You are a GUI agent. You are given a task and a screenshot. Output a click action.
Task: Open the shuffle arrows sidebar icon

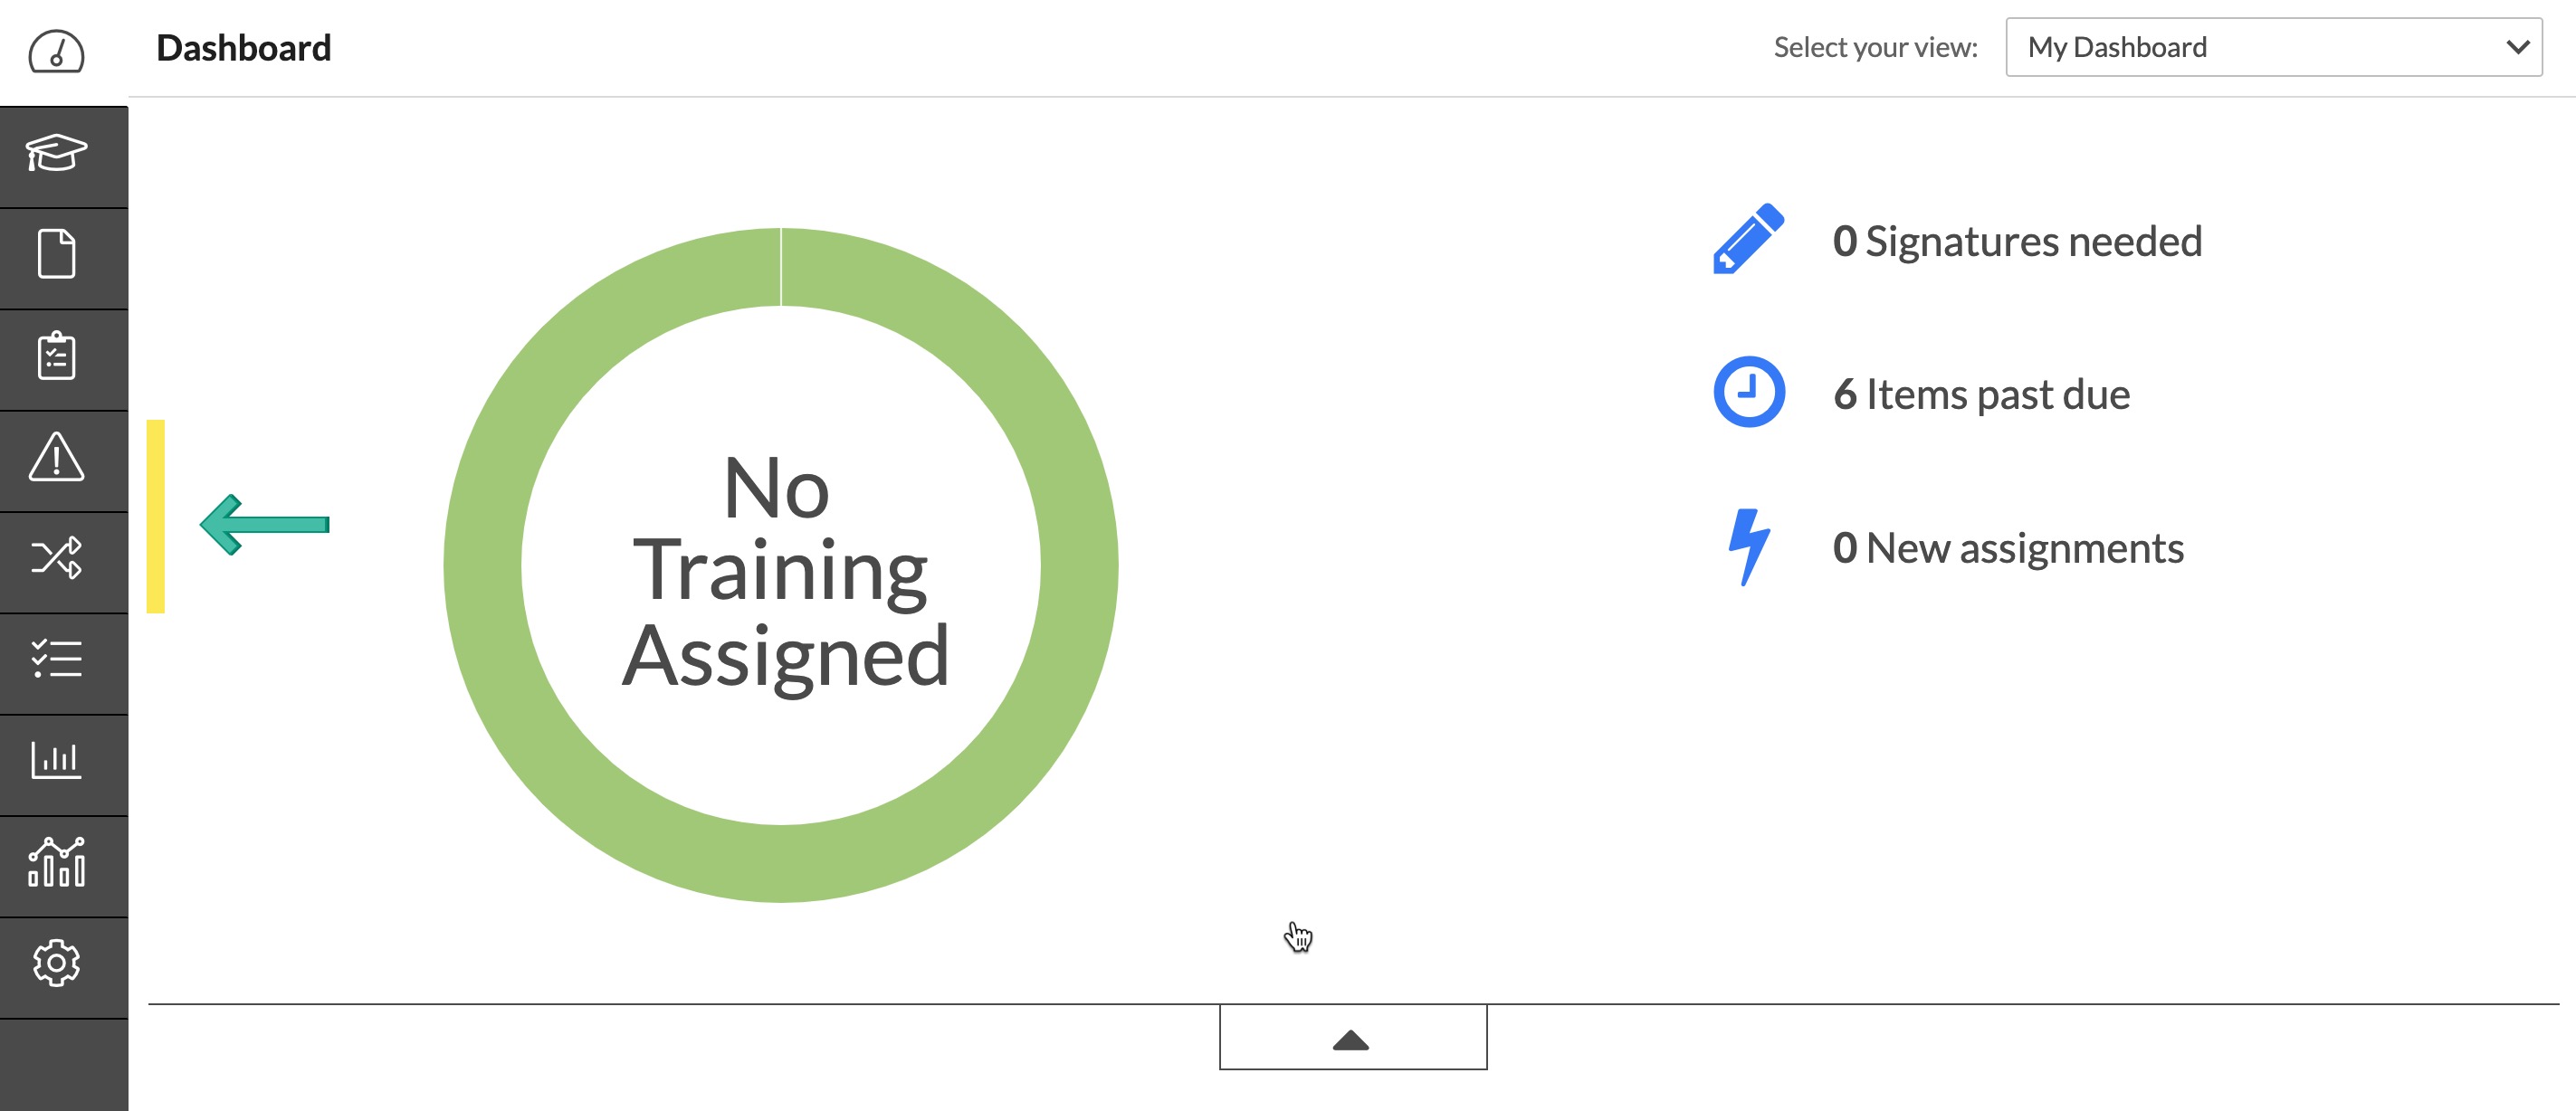57,558
